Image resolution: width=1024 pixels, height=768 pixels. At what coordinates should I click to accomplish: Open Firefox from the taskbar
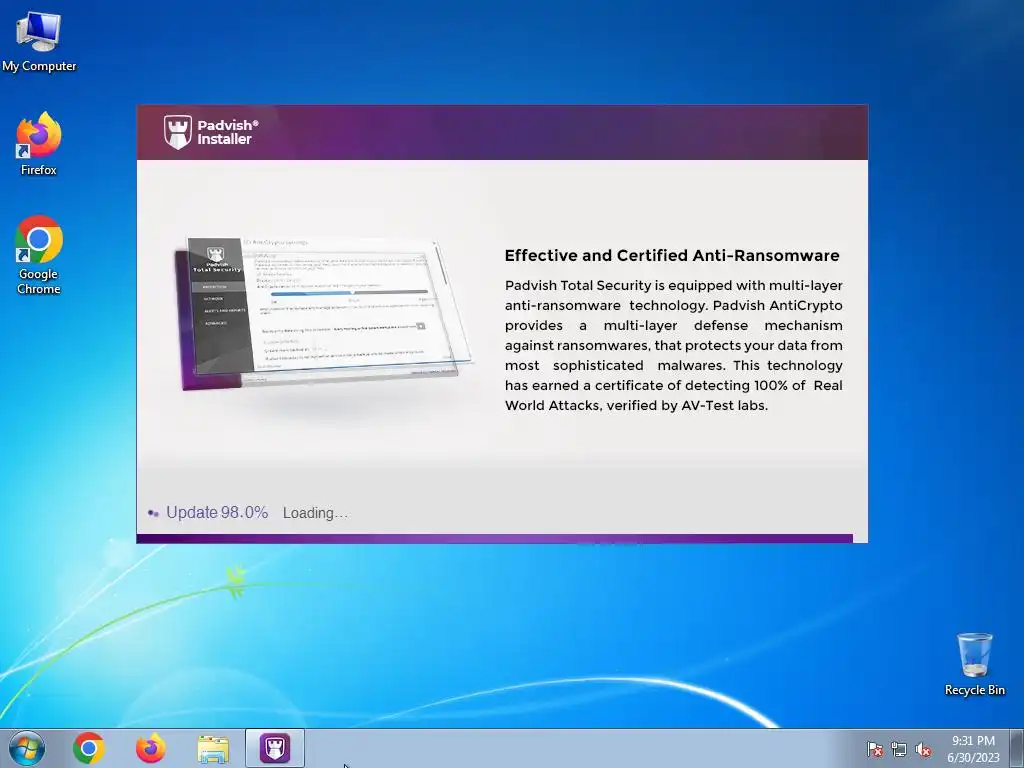click(151, 748)
